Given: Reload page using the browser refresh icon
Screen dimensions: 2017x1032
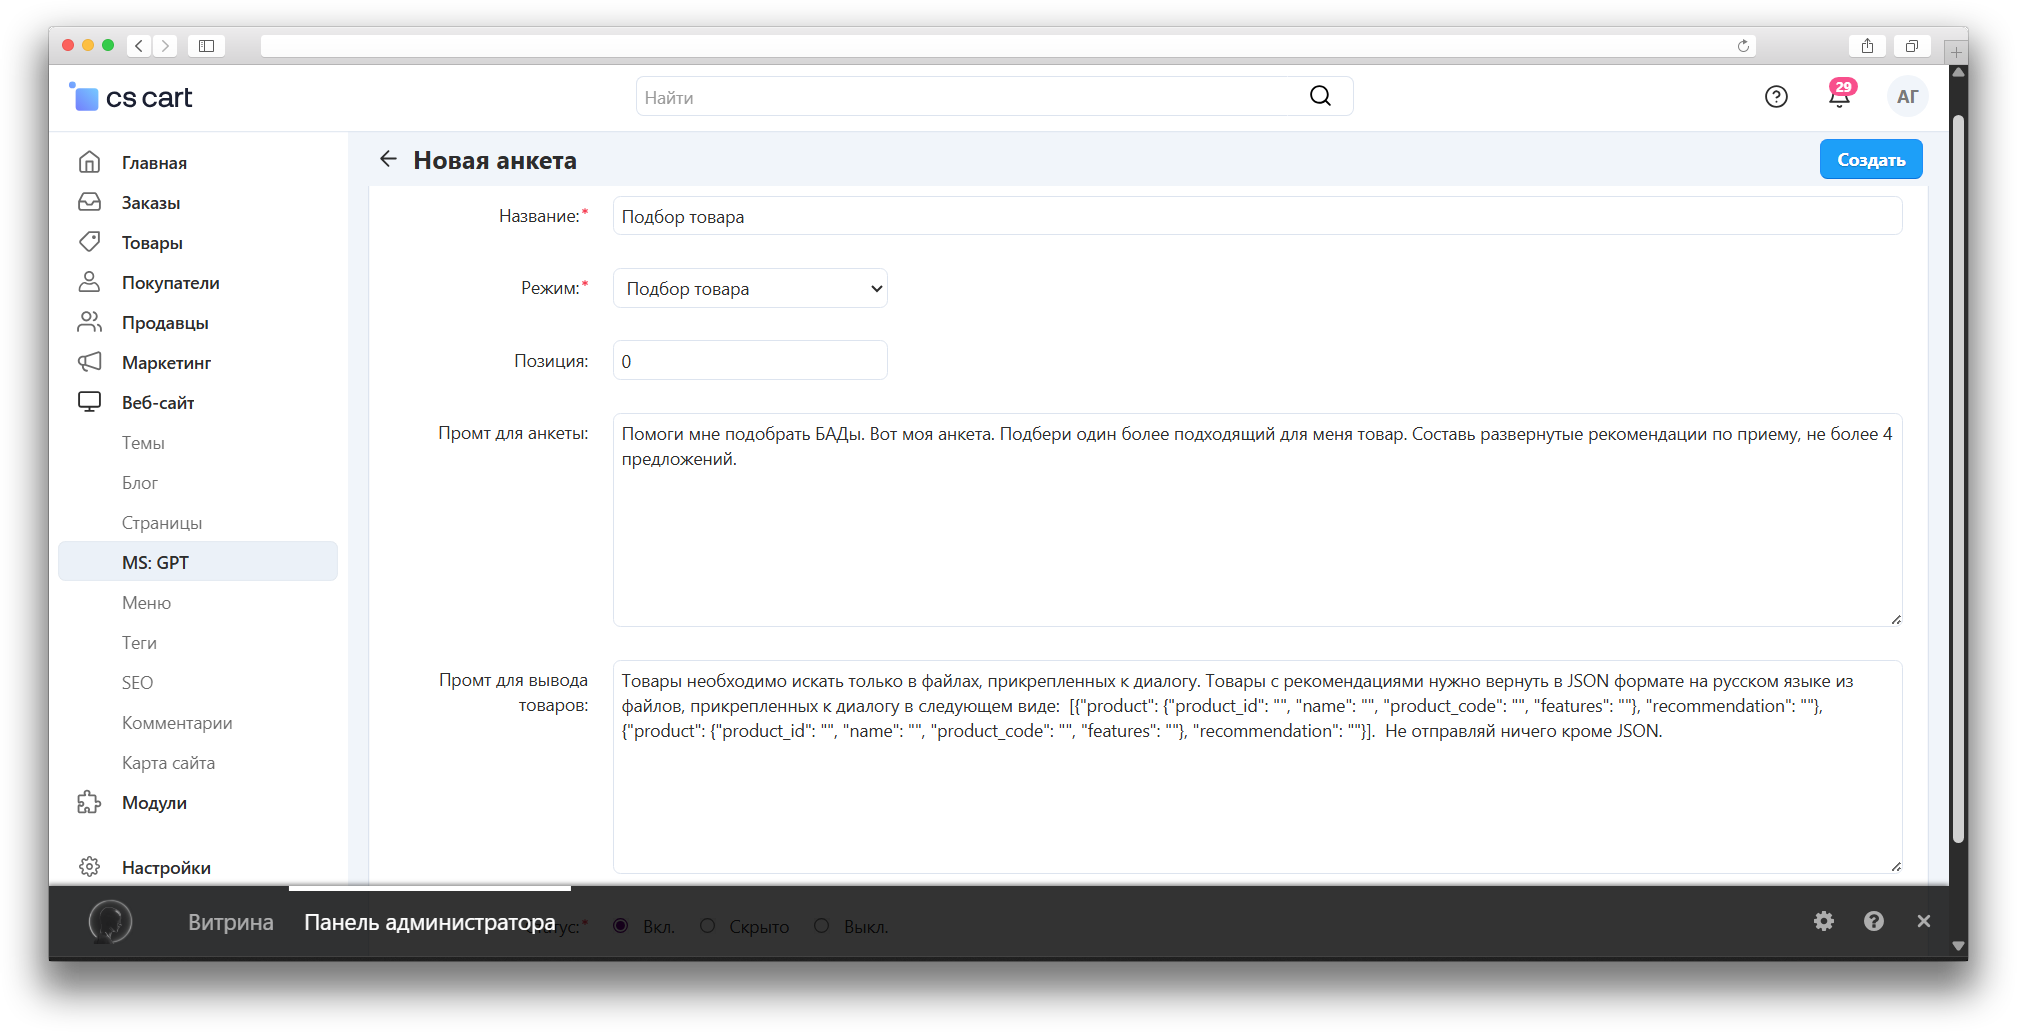Looking at the screenshot, I should tap(1743, 46).
